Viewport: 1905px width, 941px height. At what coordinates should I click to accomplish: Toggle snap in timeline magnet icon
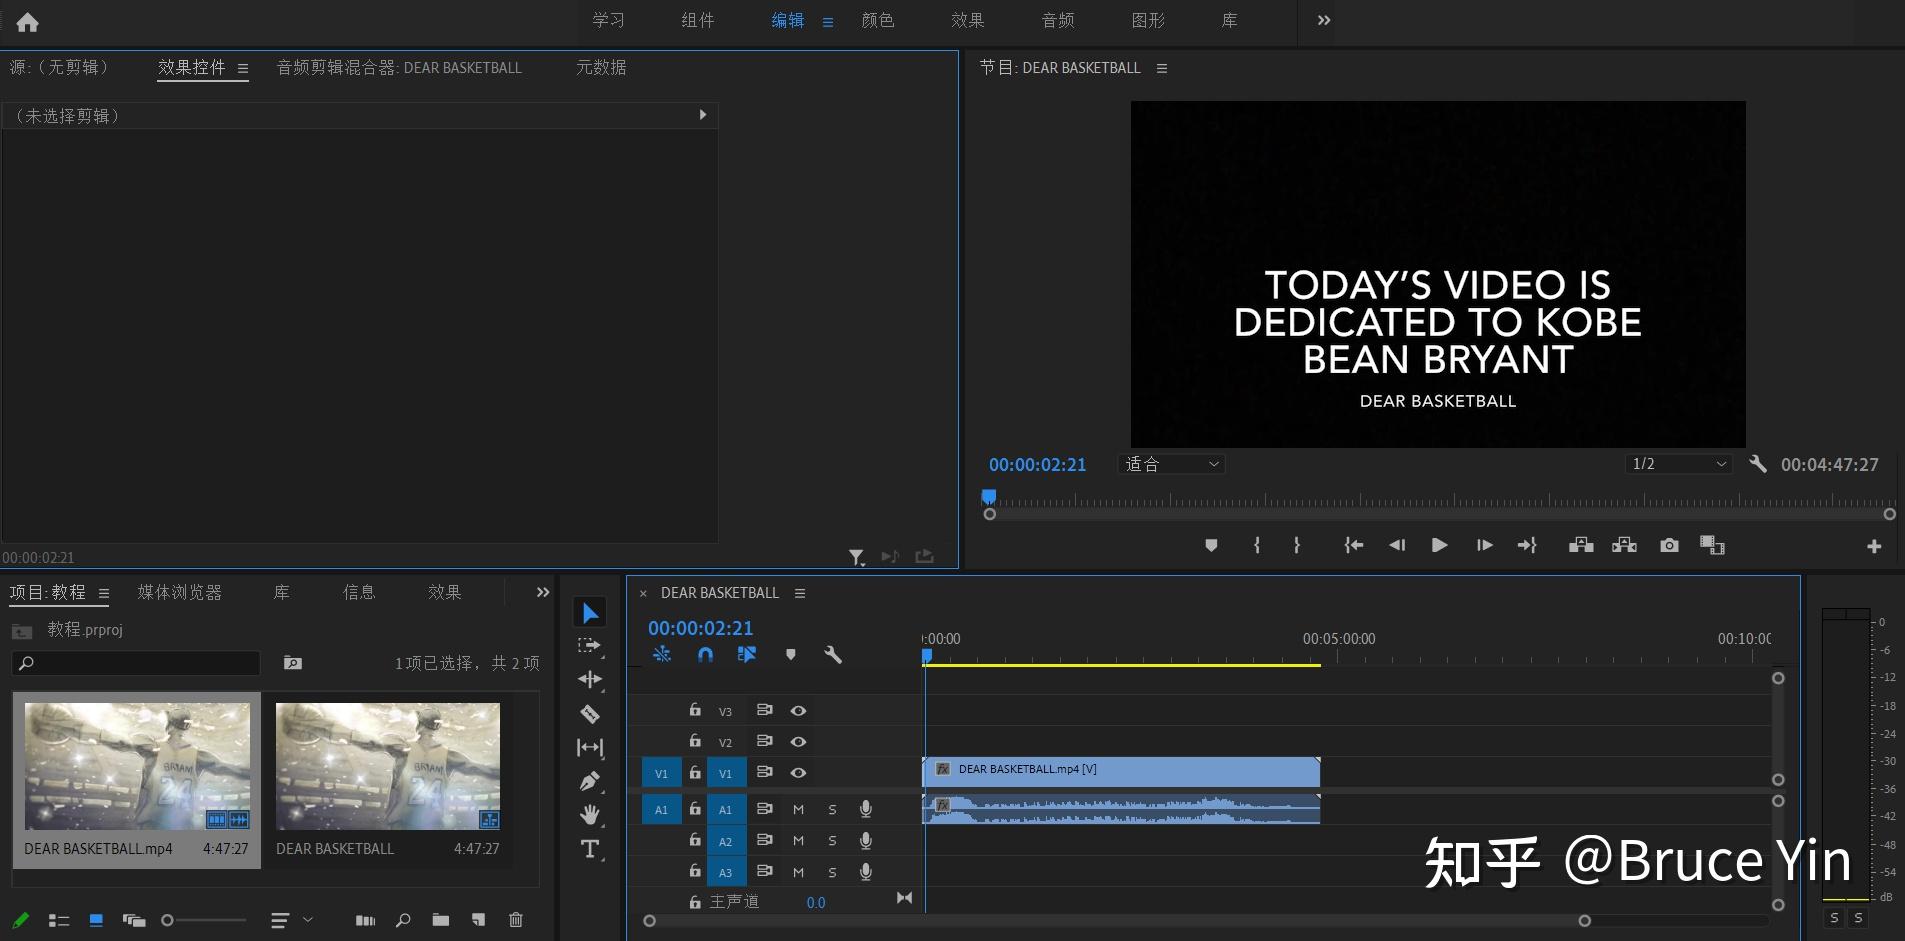pyautogui.click(x=705, y=655)
